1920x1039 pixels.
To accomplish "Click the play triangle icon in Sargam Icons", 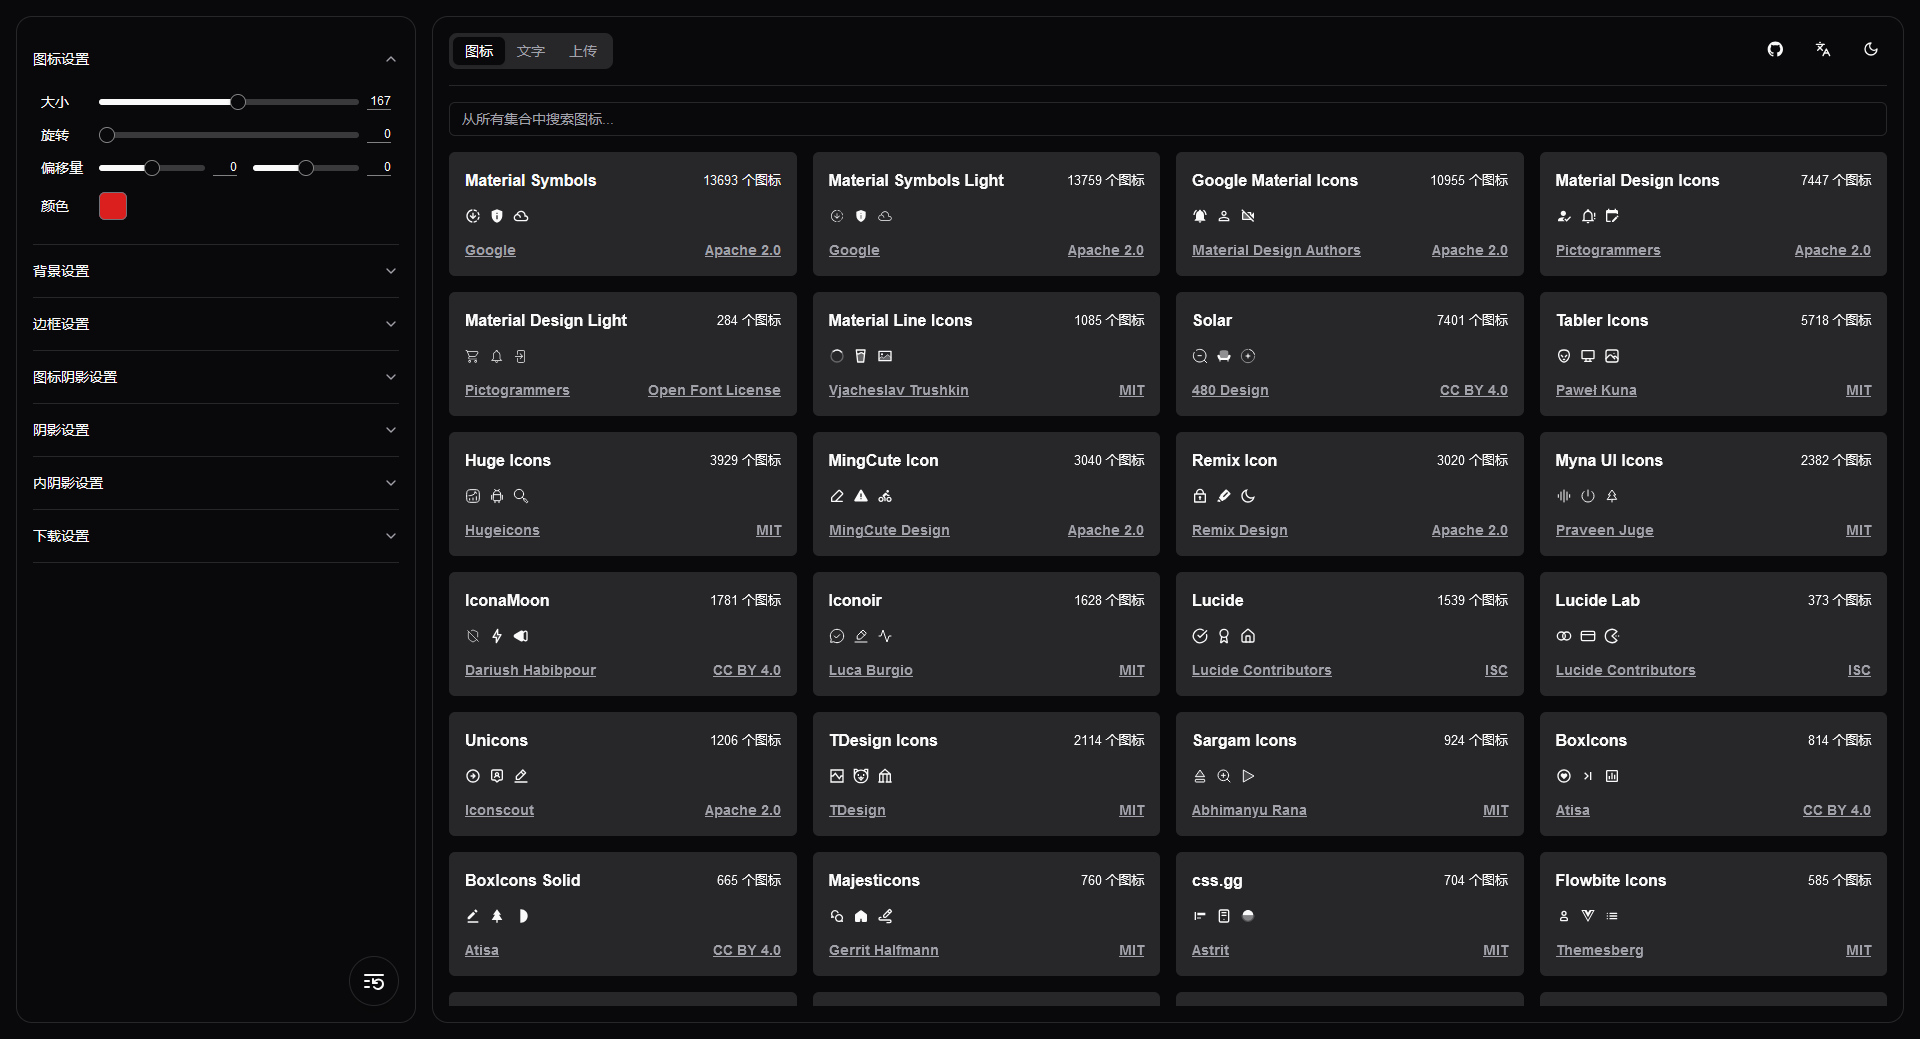I will click(x=1248, y=776).
